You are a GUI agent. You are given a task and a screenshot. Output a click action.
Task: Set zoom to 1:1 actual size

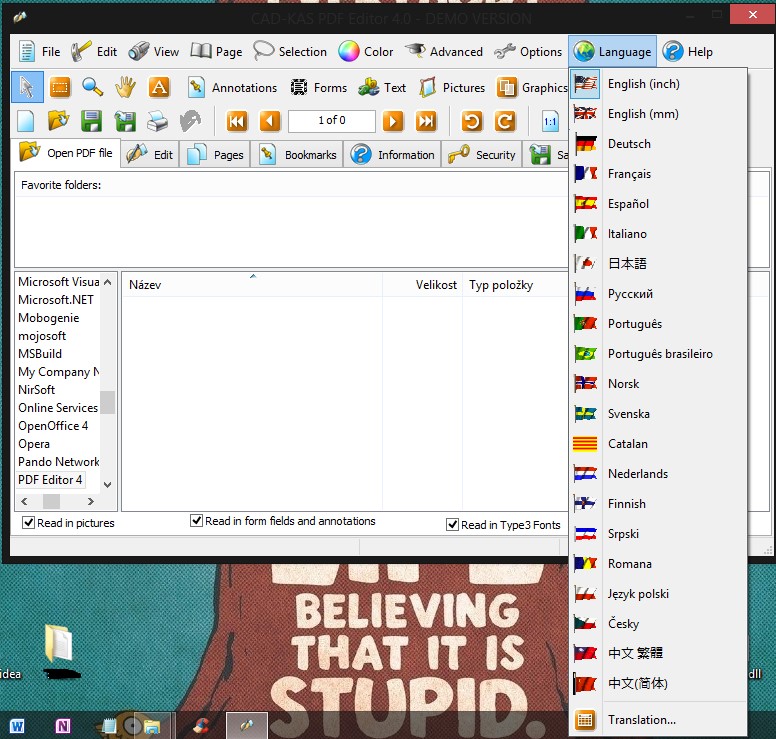tap(550, 121)
